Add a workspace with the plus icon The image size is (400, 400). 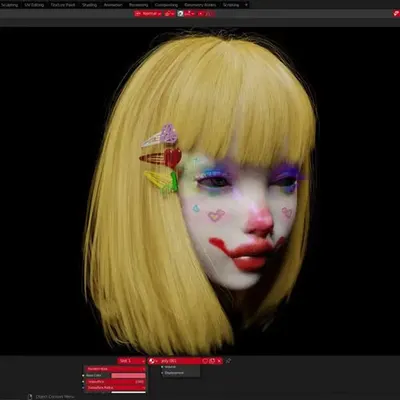click(x=246, y=5)
